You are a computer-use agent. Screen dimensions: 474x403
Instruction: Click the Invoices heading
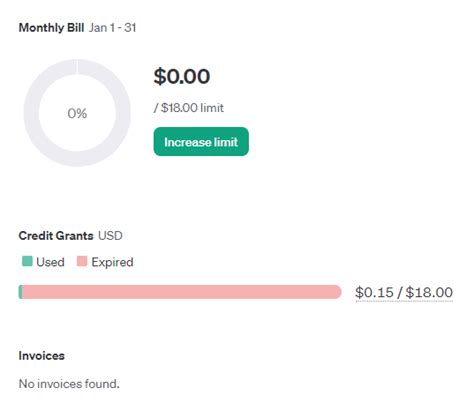tap(42, 356)
